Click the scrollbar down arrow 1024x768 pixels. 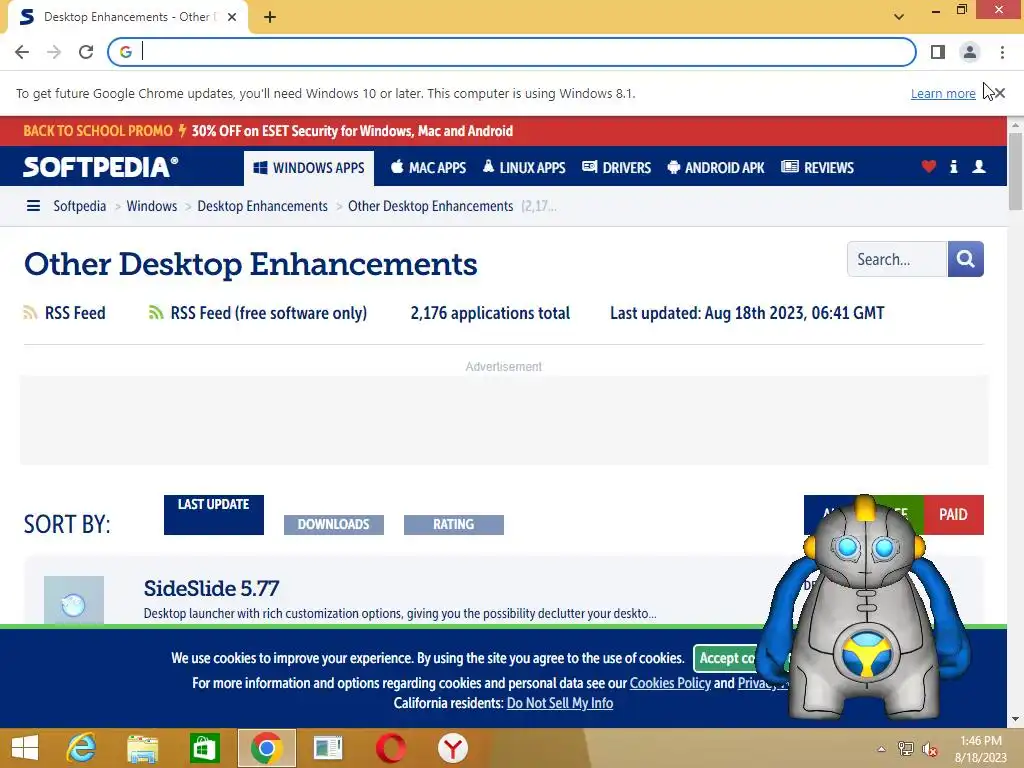click(1015, 719)
